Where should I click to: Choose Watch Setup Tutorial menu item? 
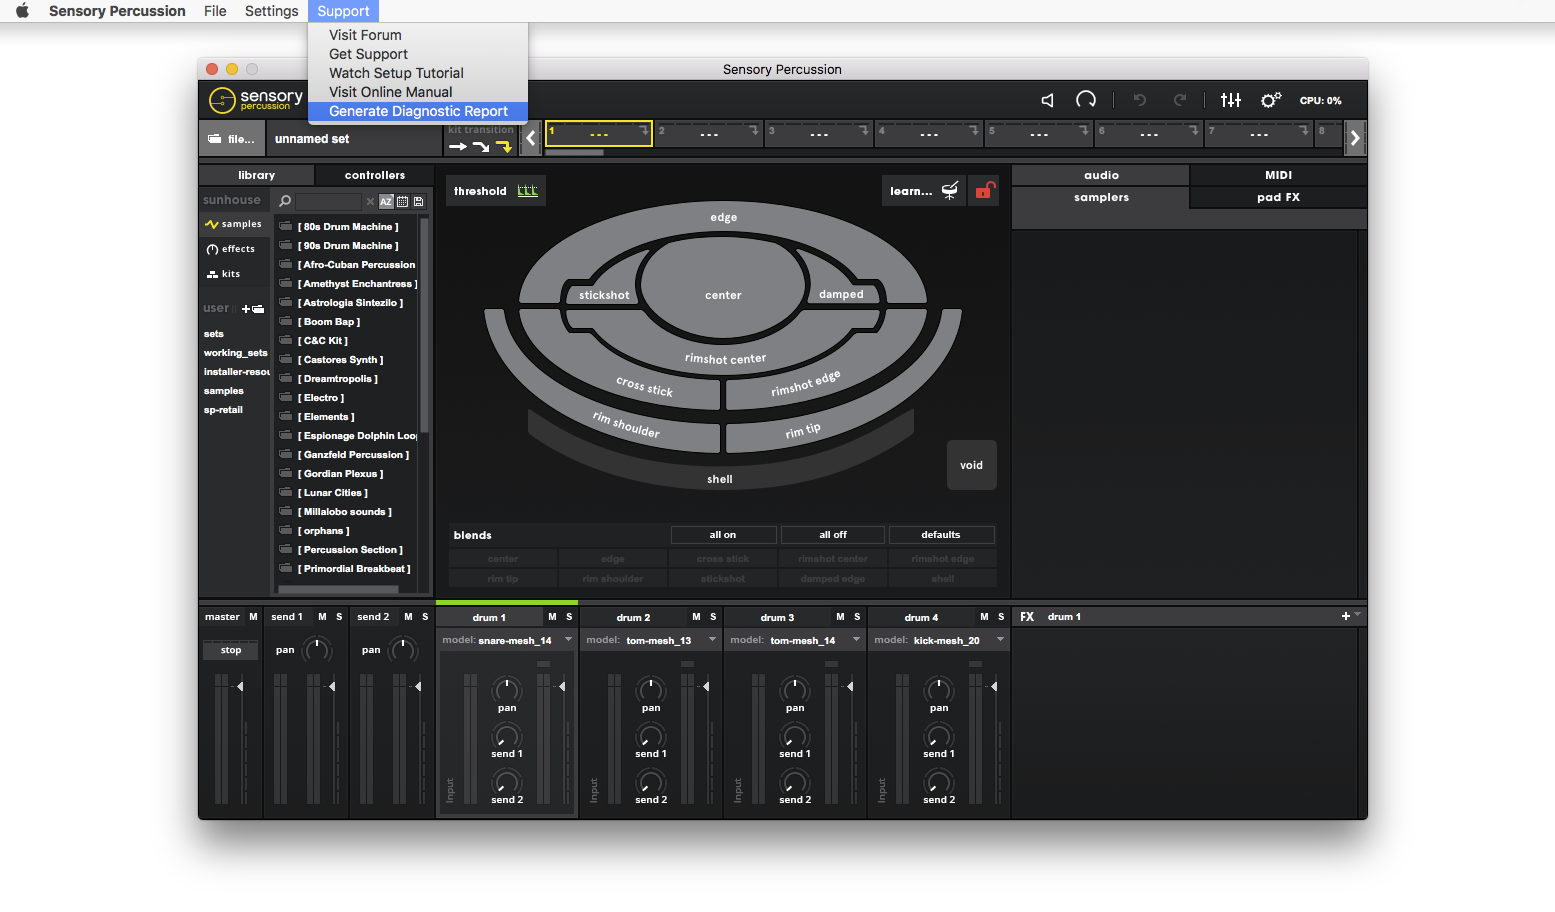click(396, 73)
